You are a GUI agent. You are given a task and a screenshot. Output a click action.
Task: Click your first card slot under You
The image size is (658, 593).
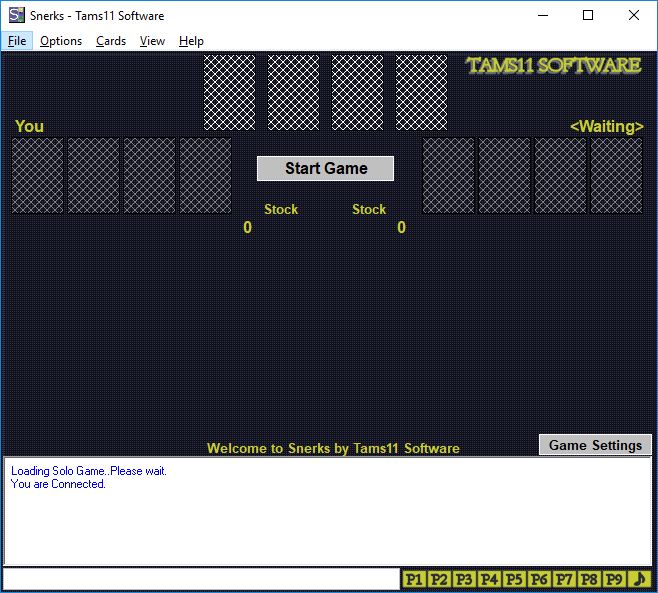point(37,176)
